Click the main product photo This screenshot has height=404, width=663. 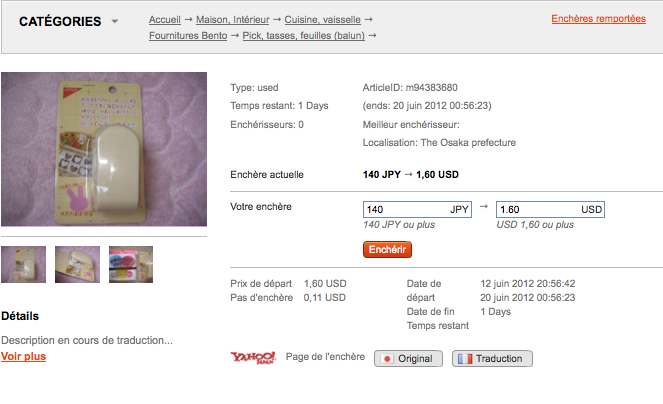[104, 149]
